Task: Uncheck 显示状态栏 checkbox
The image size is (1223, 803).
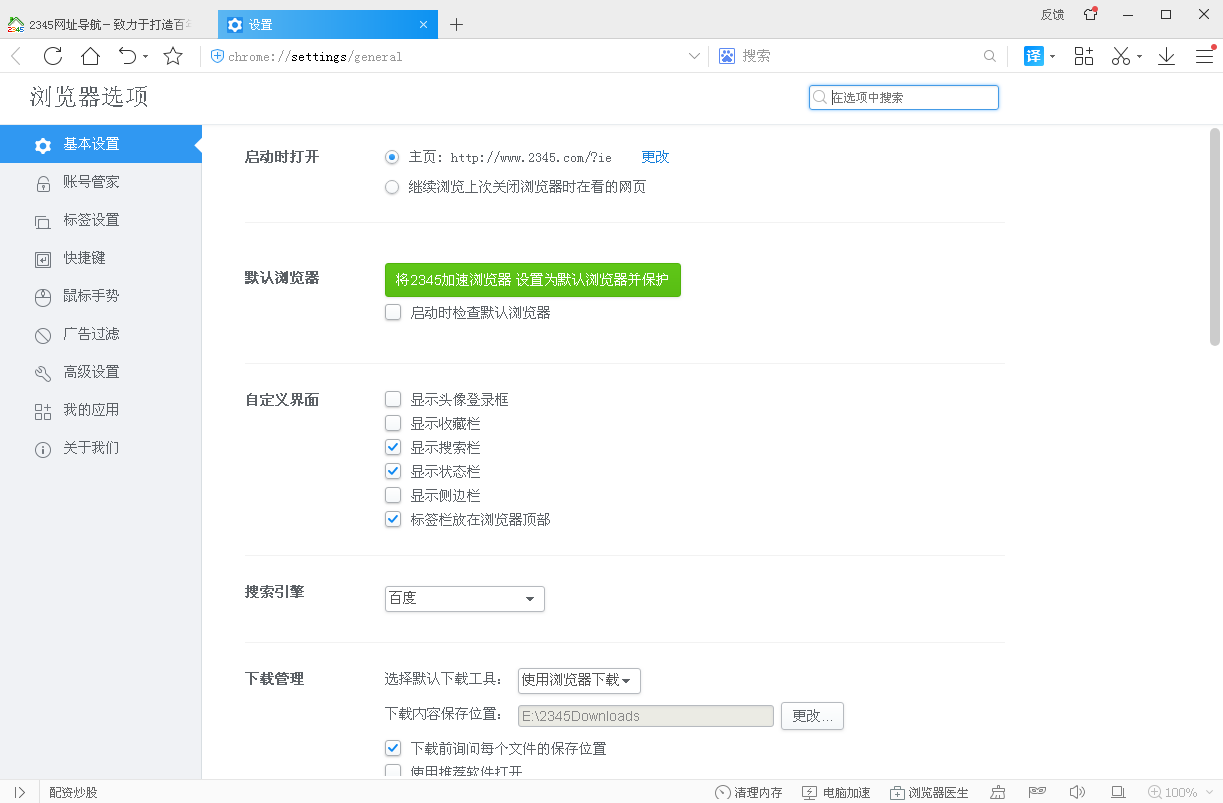Action: coord(393,472)
